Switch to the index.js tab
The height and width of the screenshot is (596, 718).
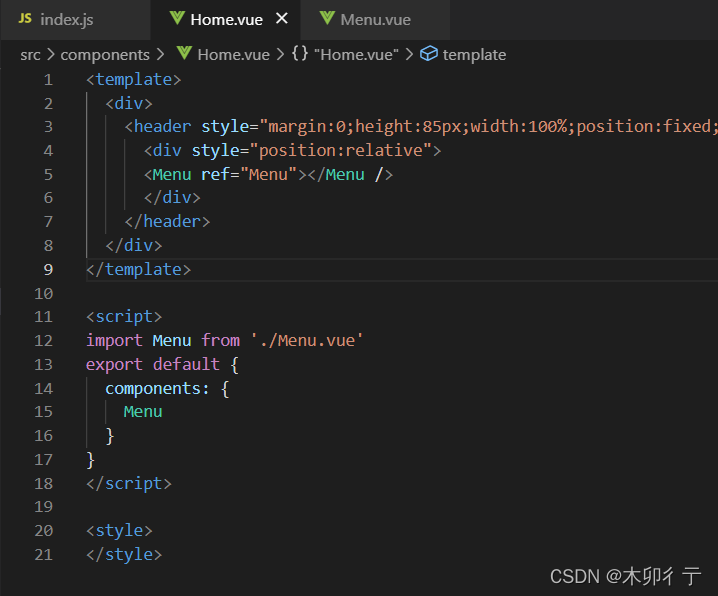coord(66,20)
